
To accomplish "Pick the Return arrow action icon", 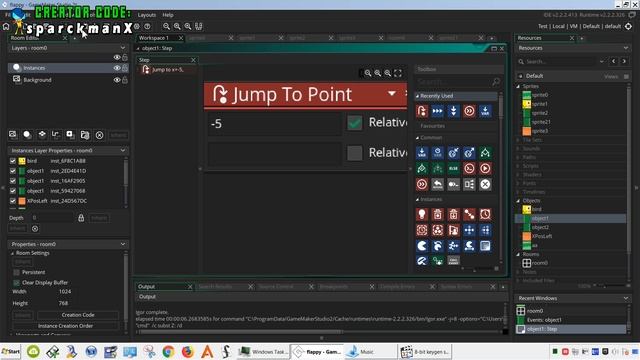I will click(x=438, y=184).
